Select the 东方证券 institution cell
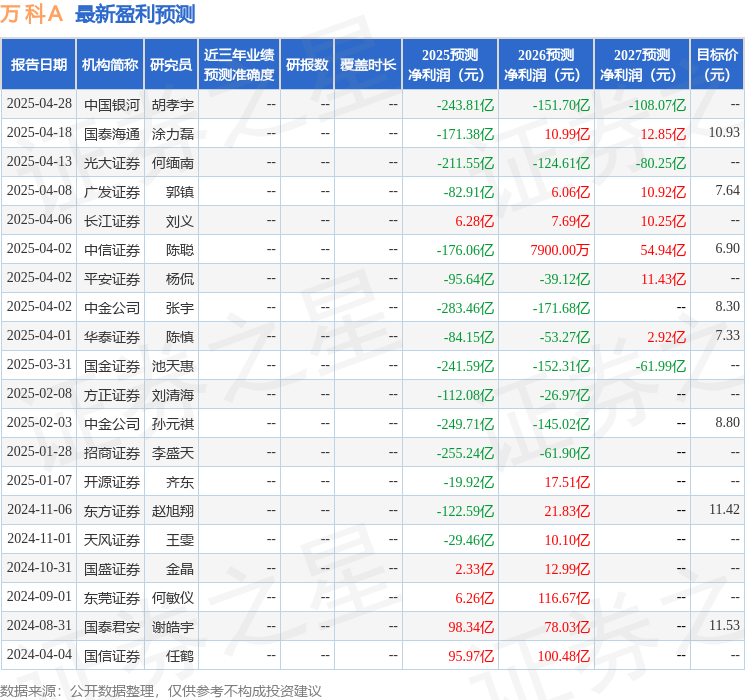The width and height of the screenshot is (745, 700). point(112,510)
